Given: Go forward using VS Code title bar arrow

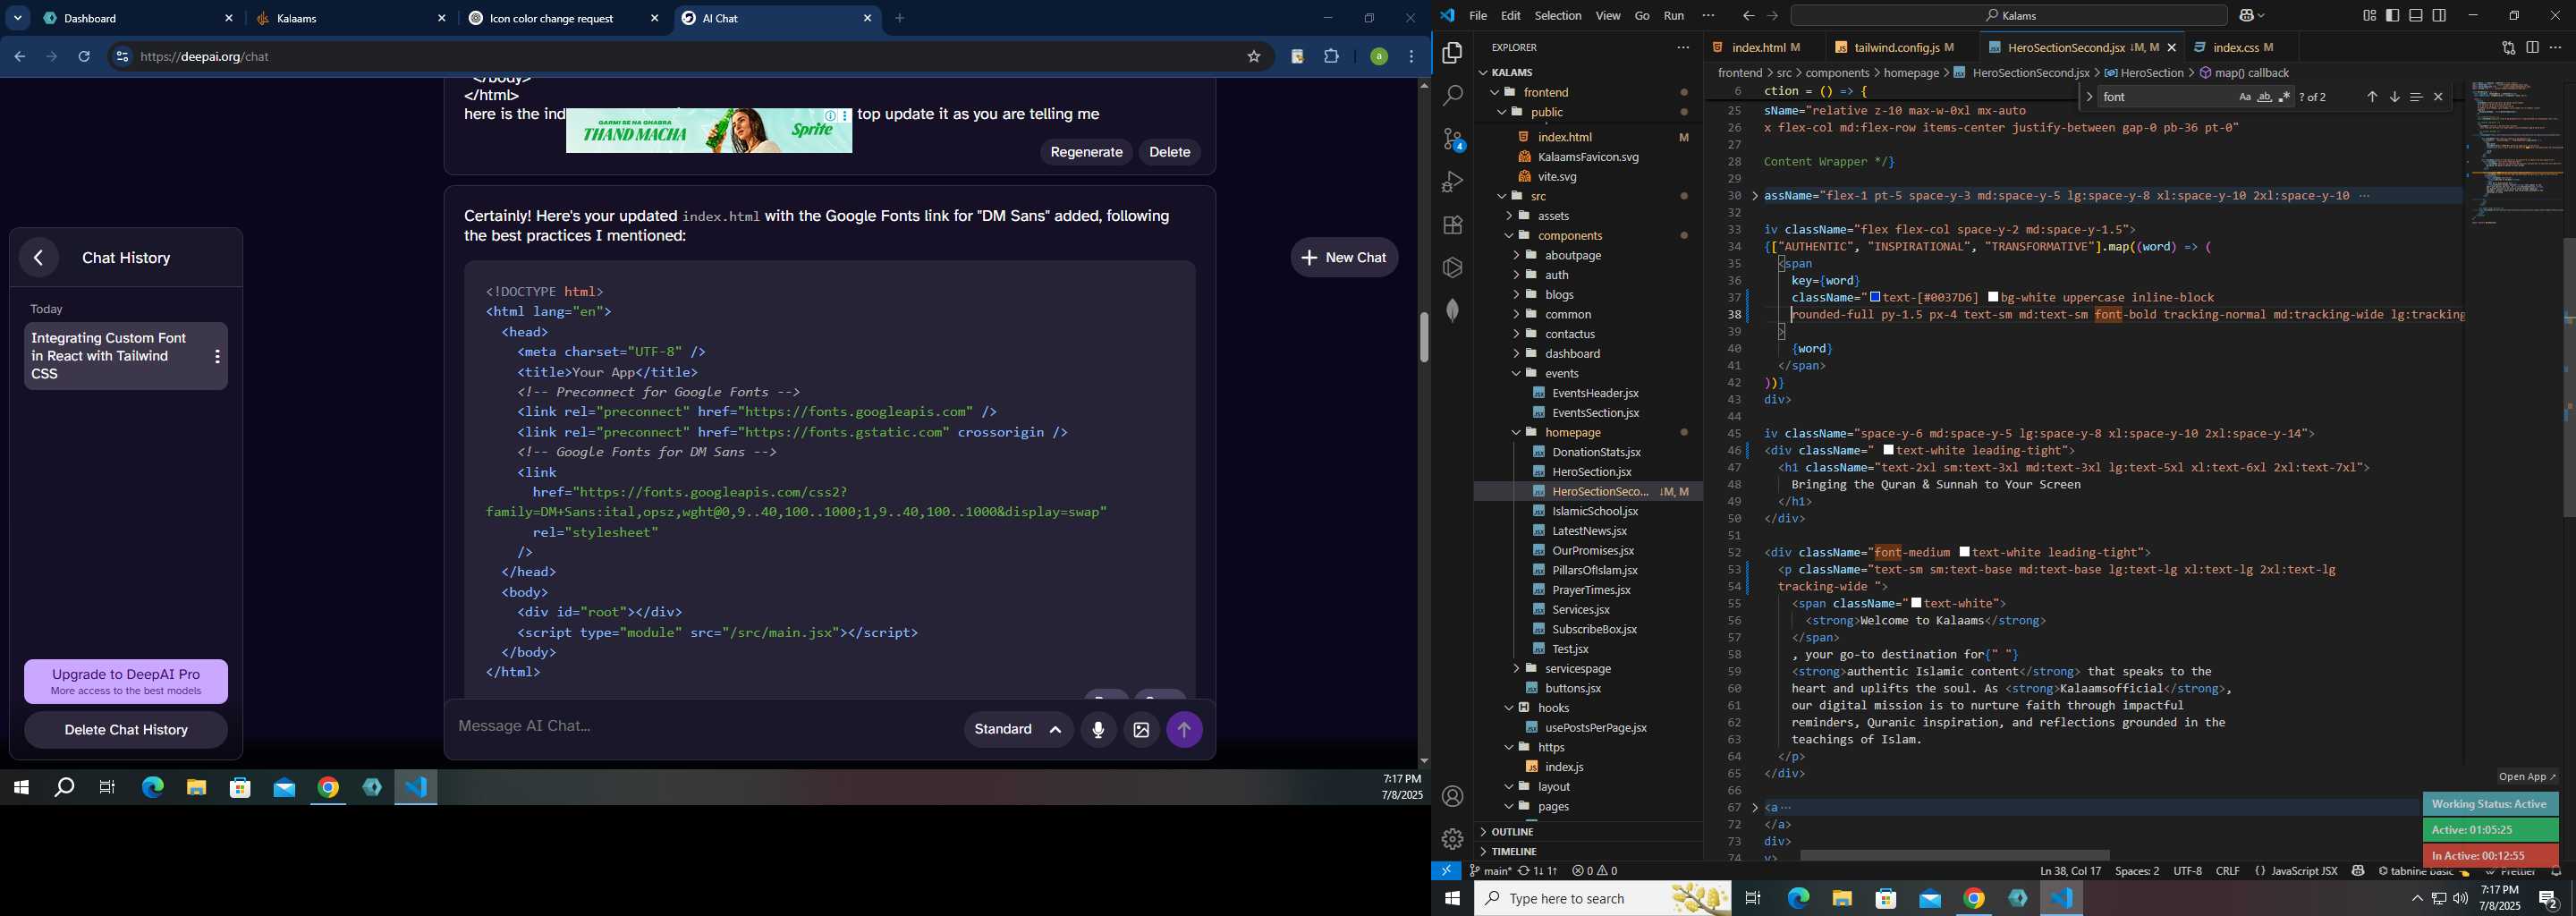Looking at the screenshot, I should (1772, 16).
